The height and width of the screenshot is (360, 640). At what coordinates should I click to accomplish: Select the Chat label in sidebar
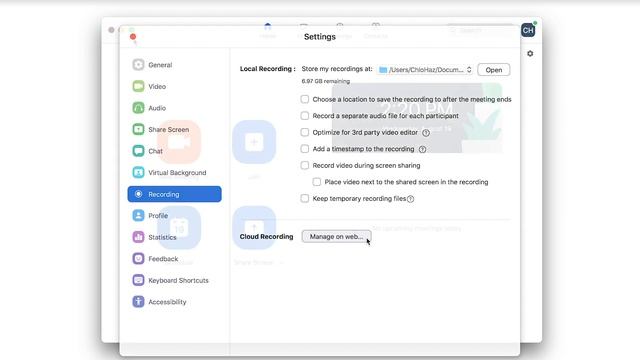pos(155,151)
